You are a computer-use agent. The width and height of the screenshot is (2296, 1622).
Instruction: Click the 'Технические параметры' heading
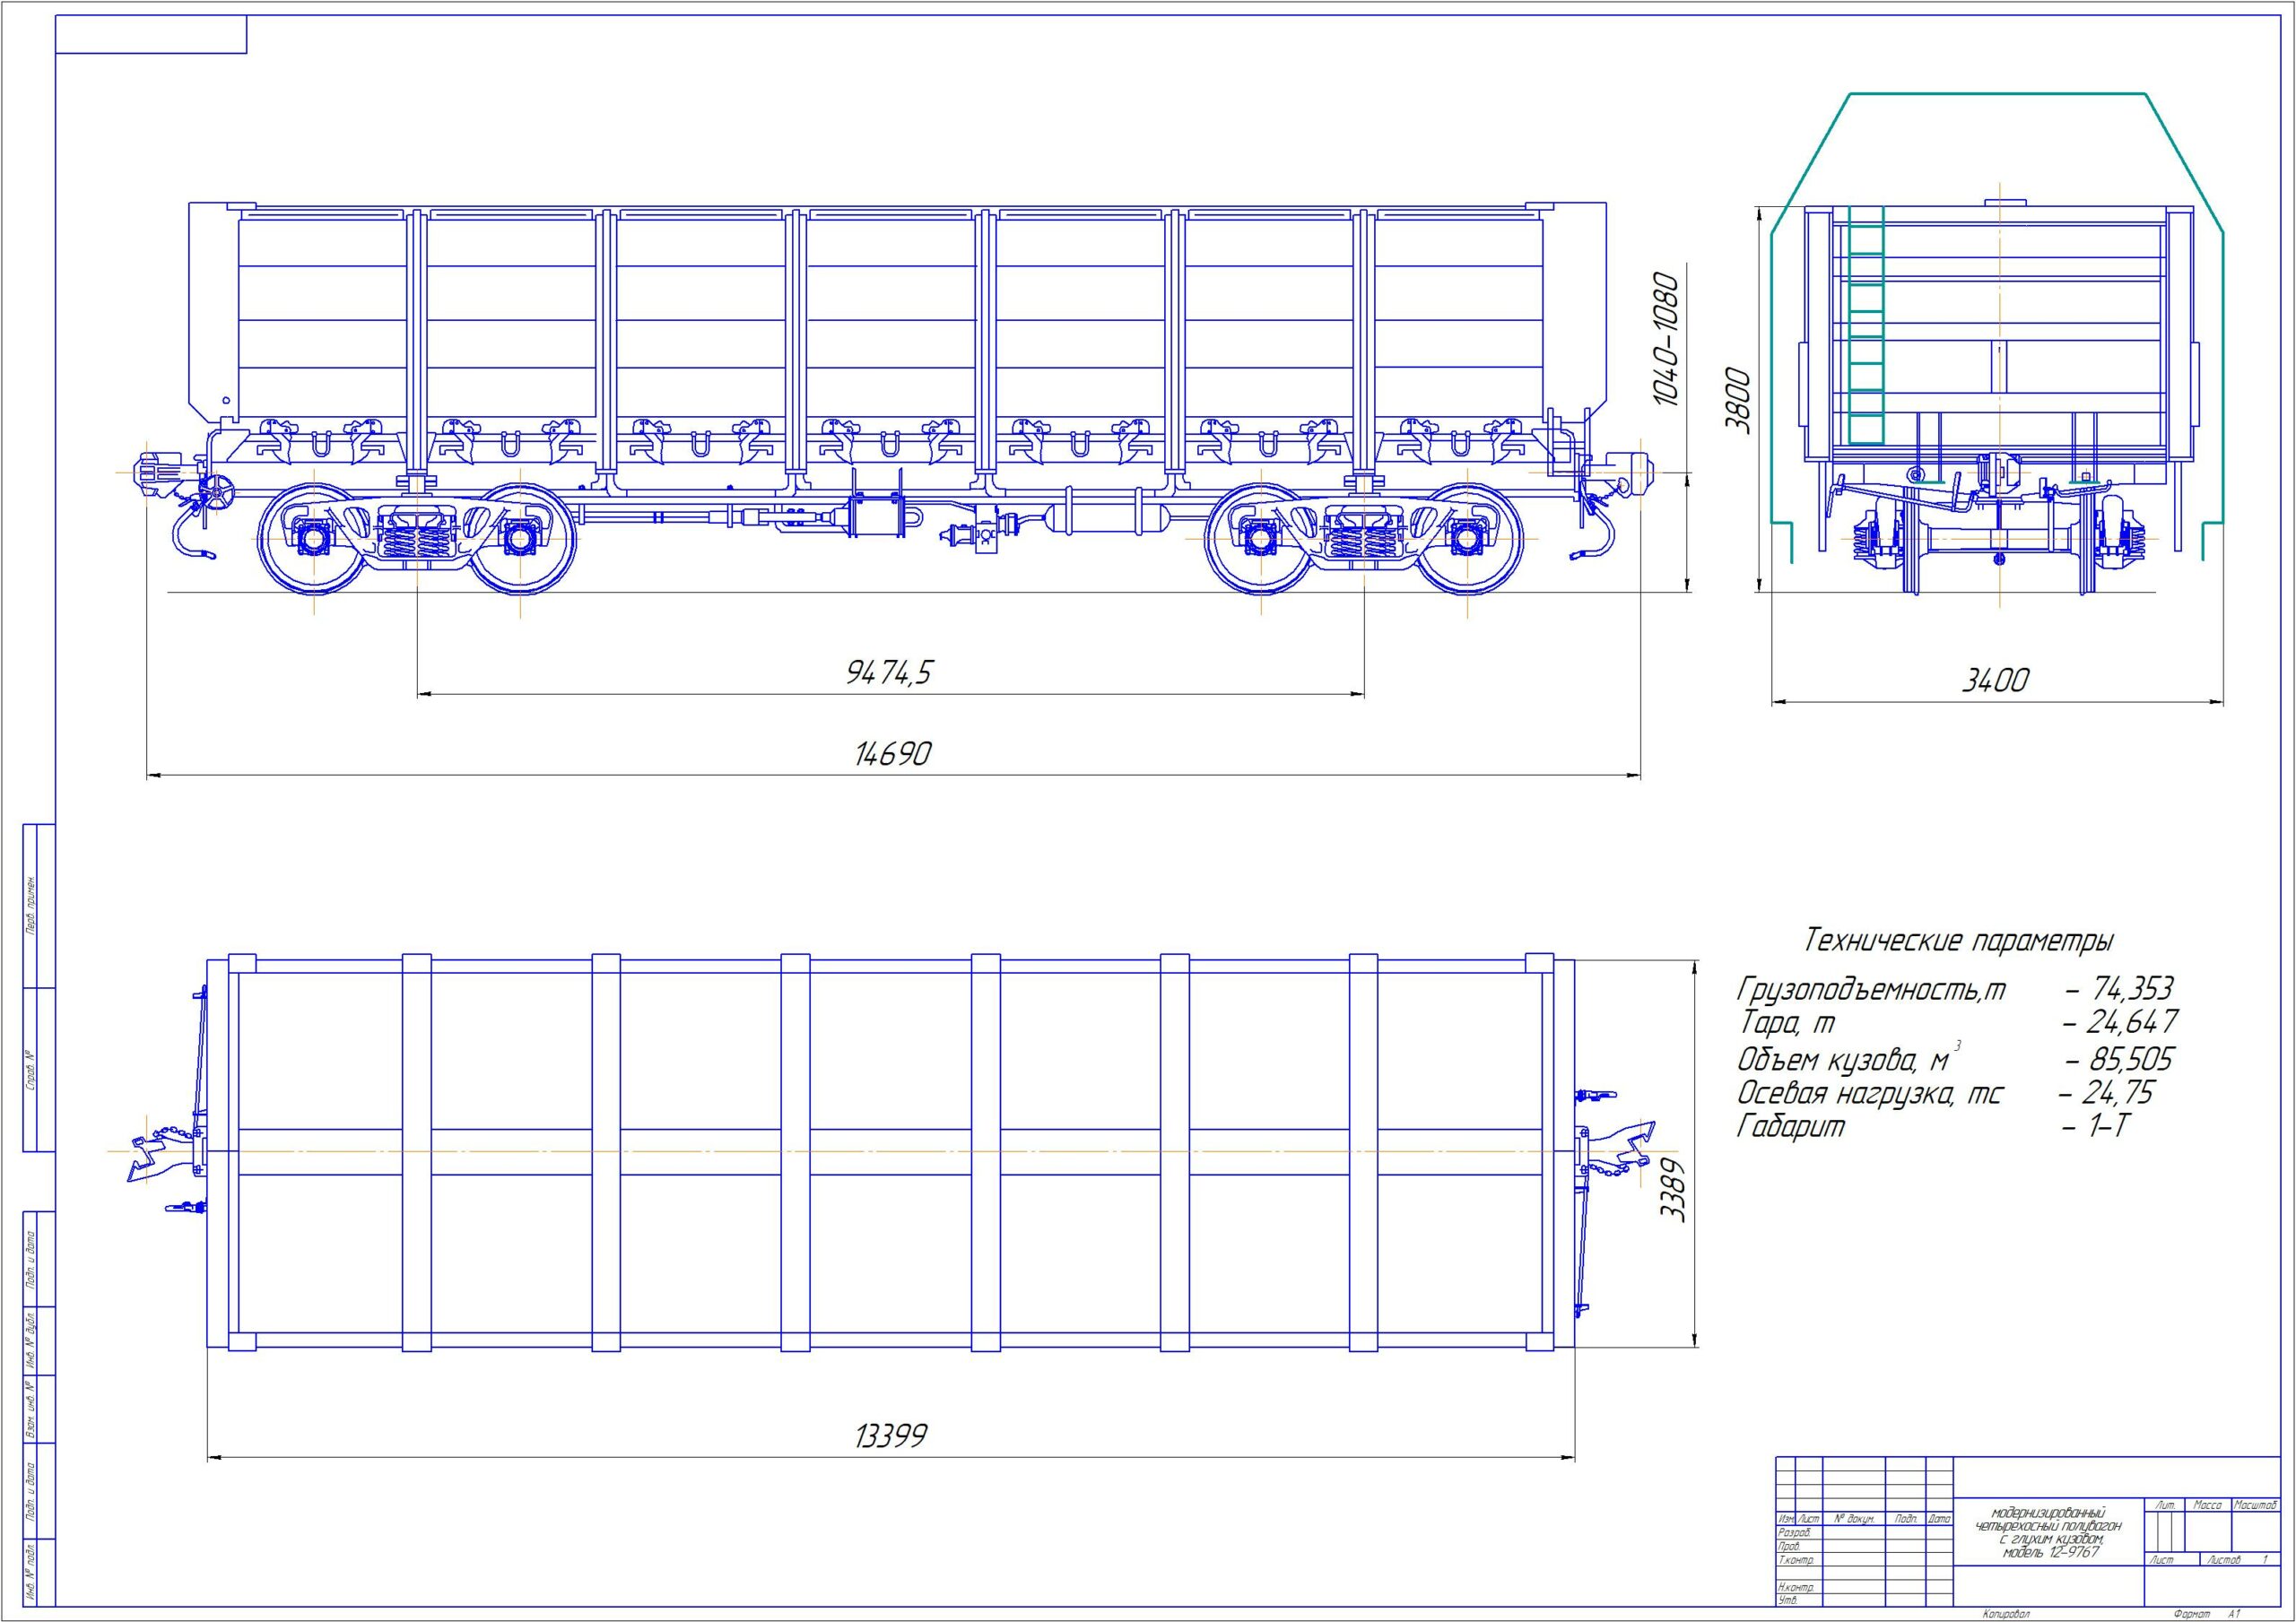coord(1959,941)
